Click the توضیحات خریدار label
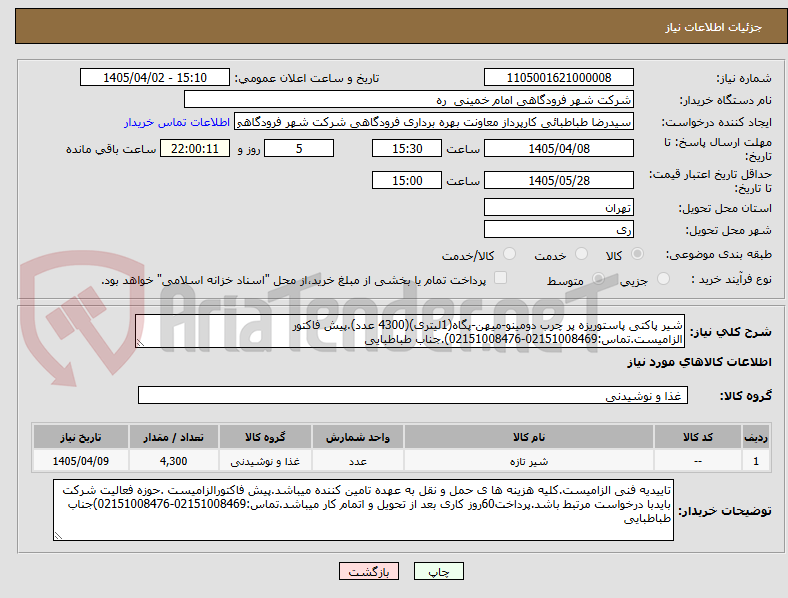 725,511
